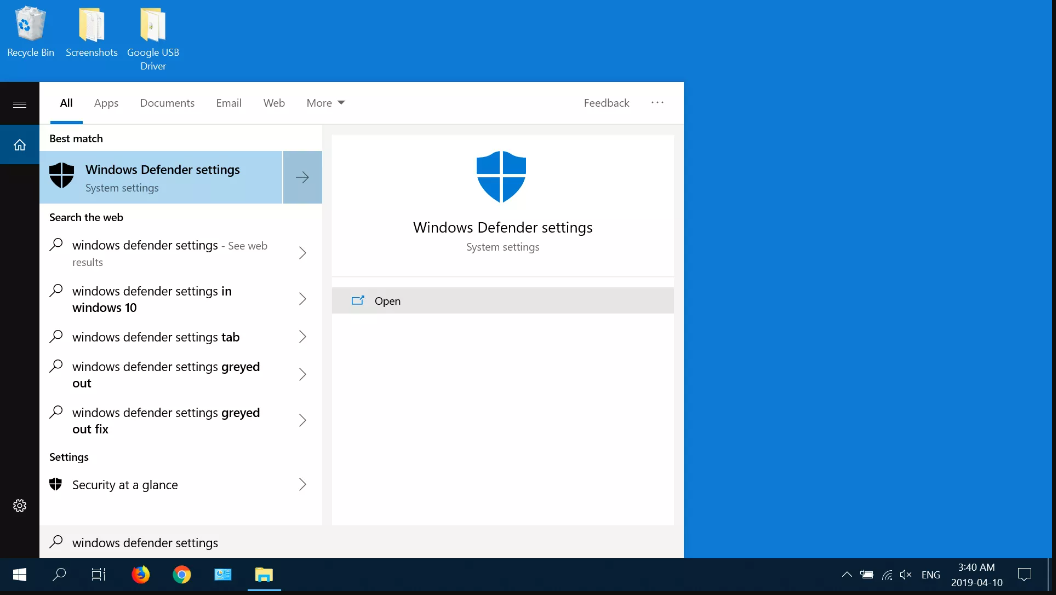
Task: Click the Windows Start button
Action: (x=20, y=575)
